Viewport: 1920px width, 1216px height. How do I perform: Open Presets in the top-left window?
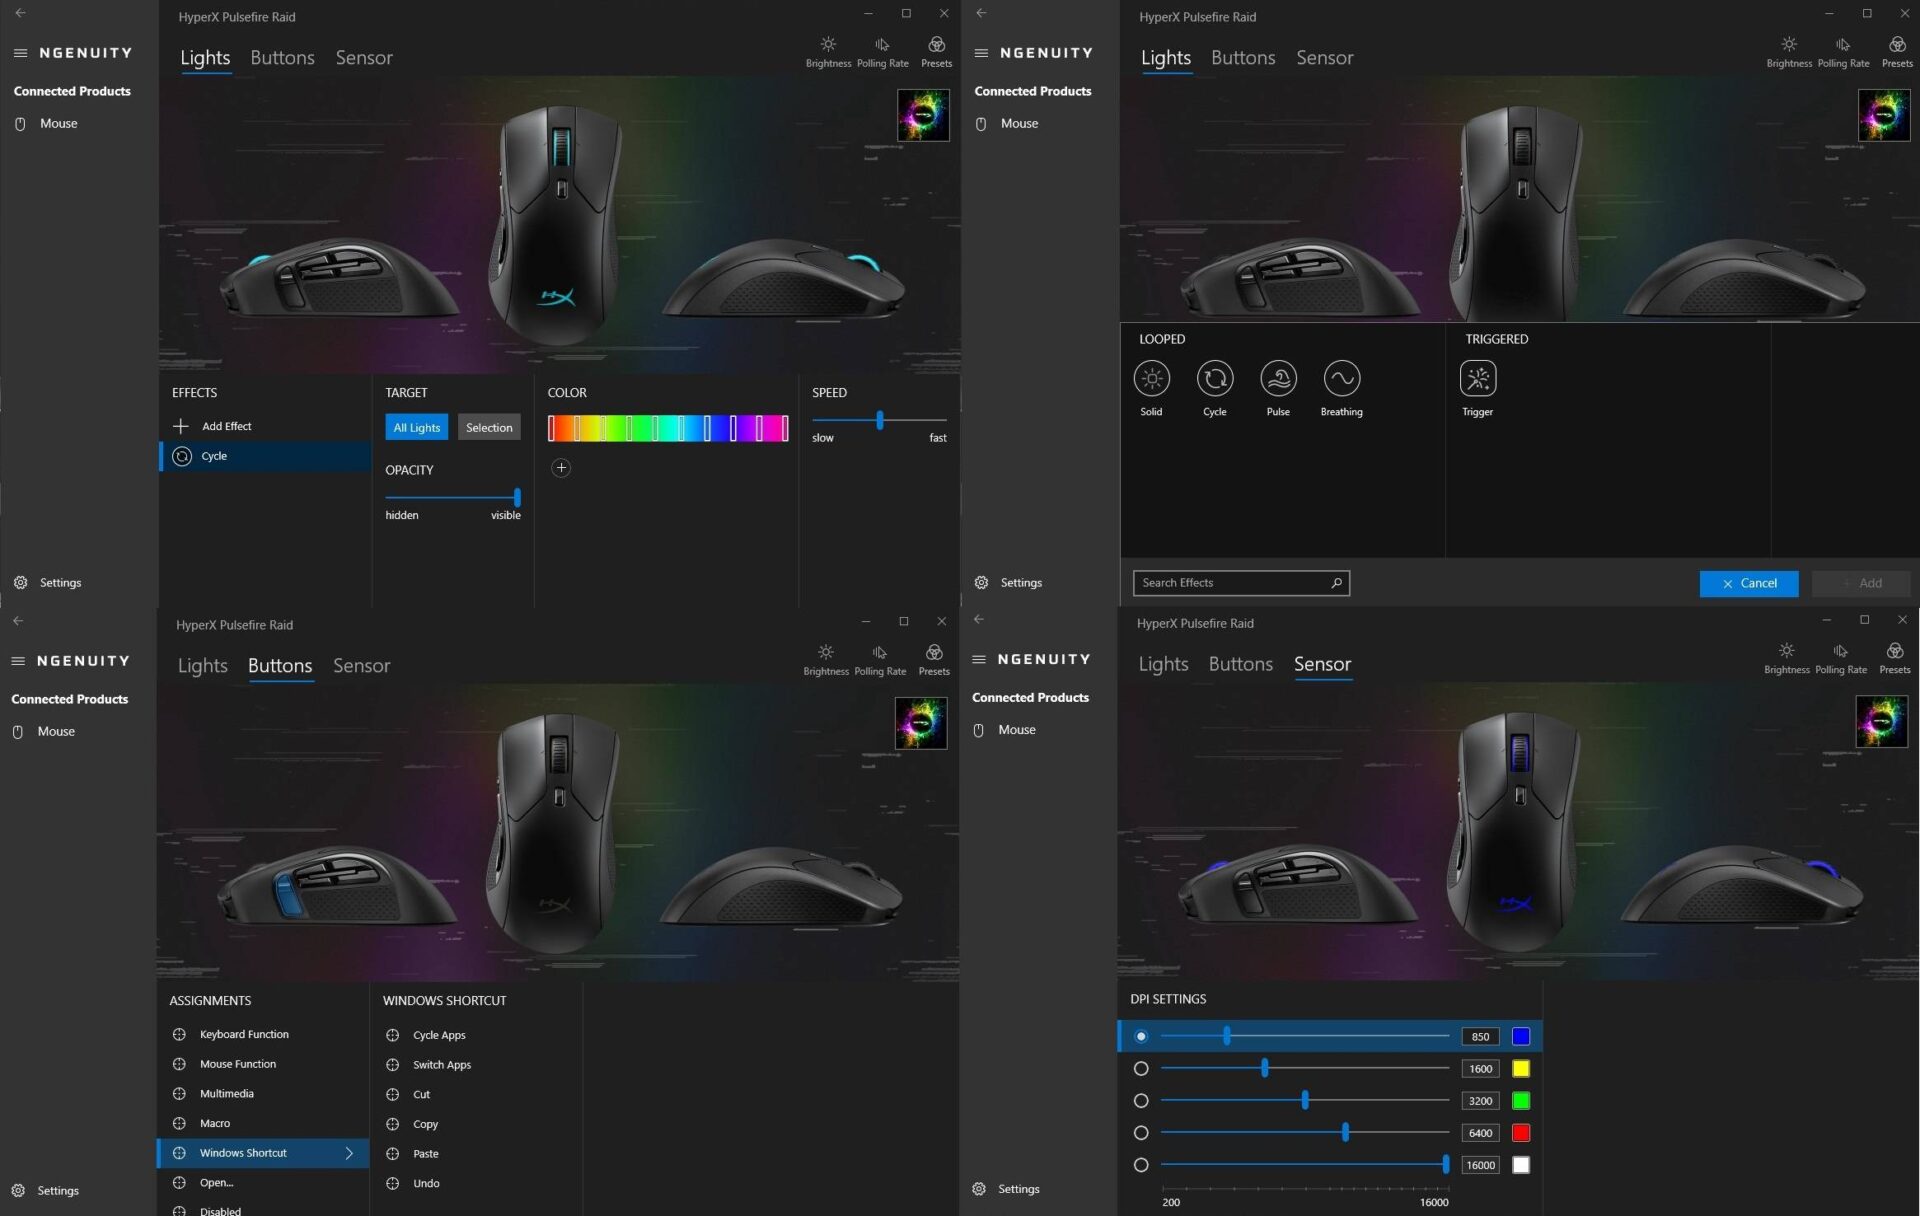click(x=936, y=52)
